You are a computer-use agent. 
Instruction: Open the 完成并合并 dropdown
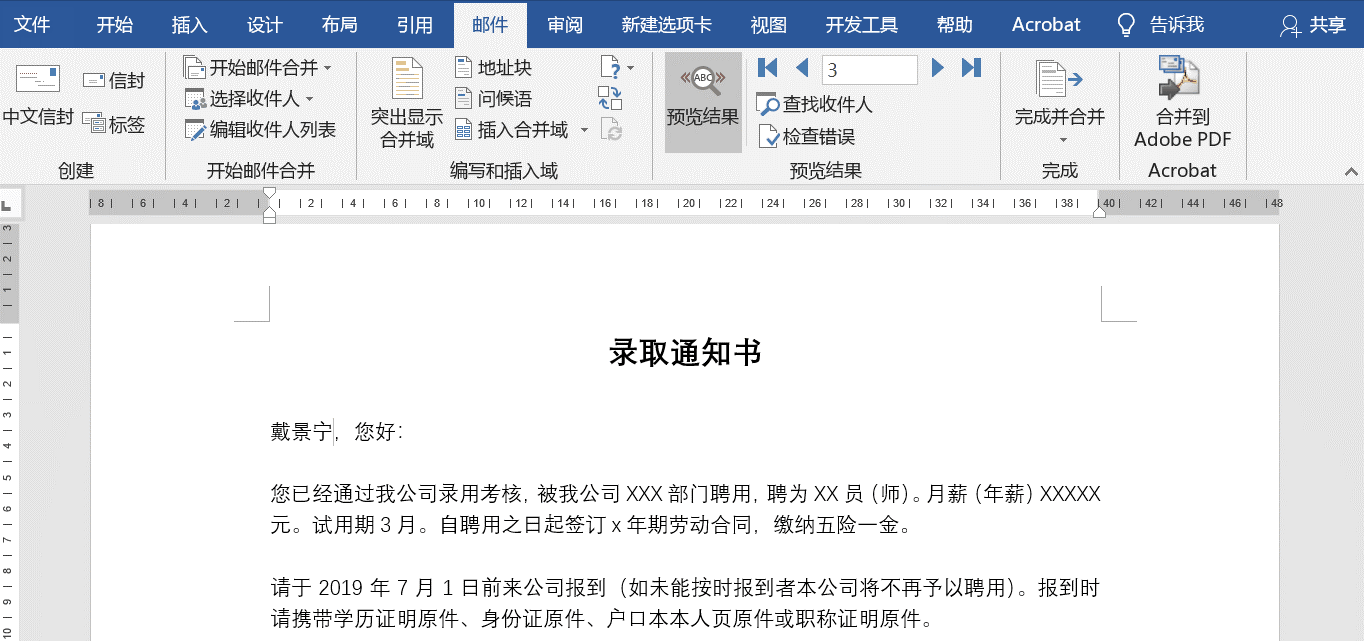pos(1061,102)
